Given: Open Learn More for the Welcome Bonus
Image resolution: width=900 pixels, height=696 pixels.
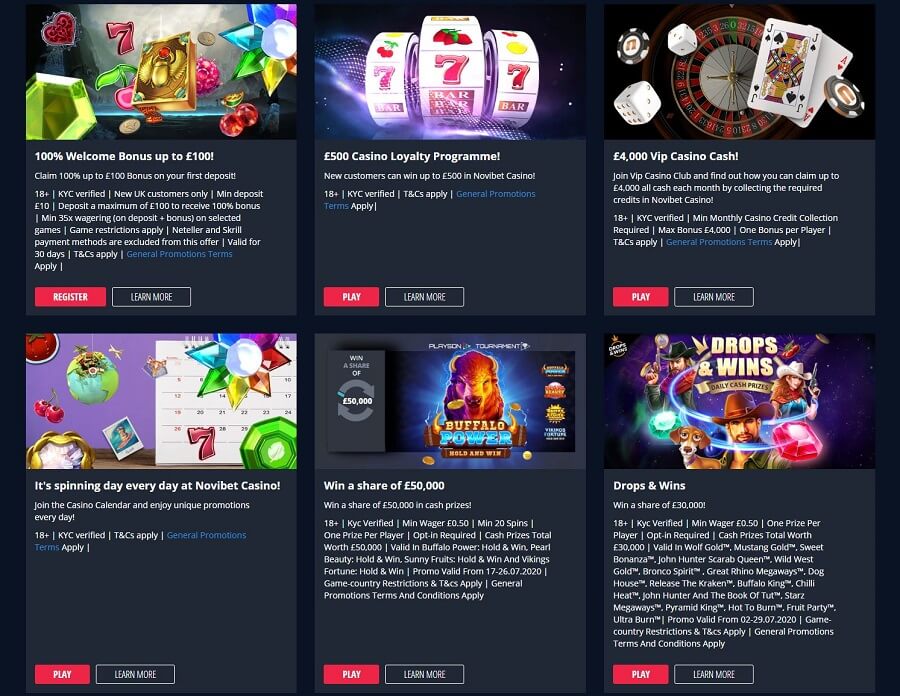Looking at the screenshot, I should point(152,297).
